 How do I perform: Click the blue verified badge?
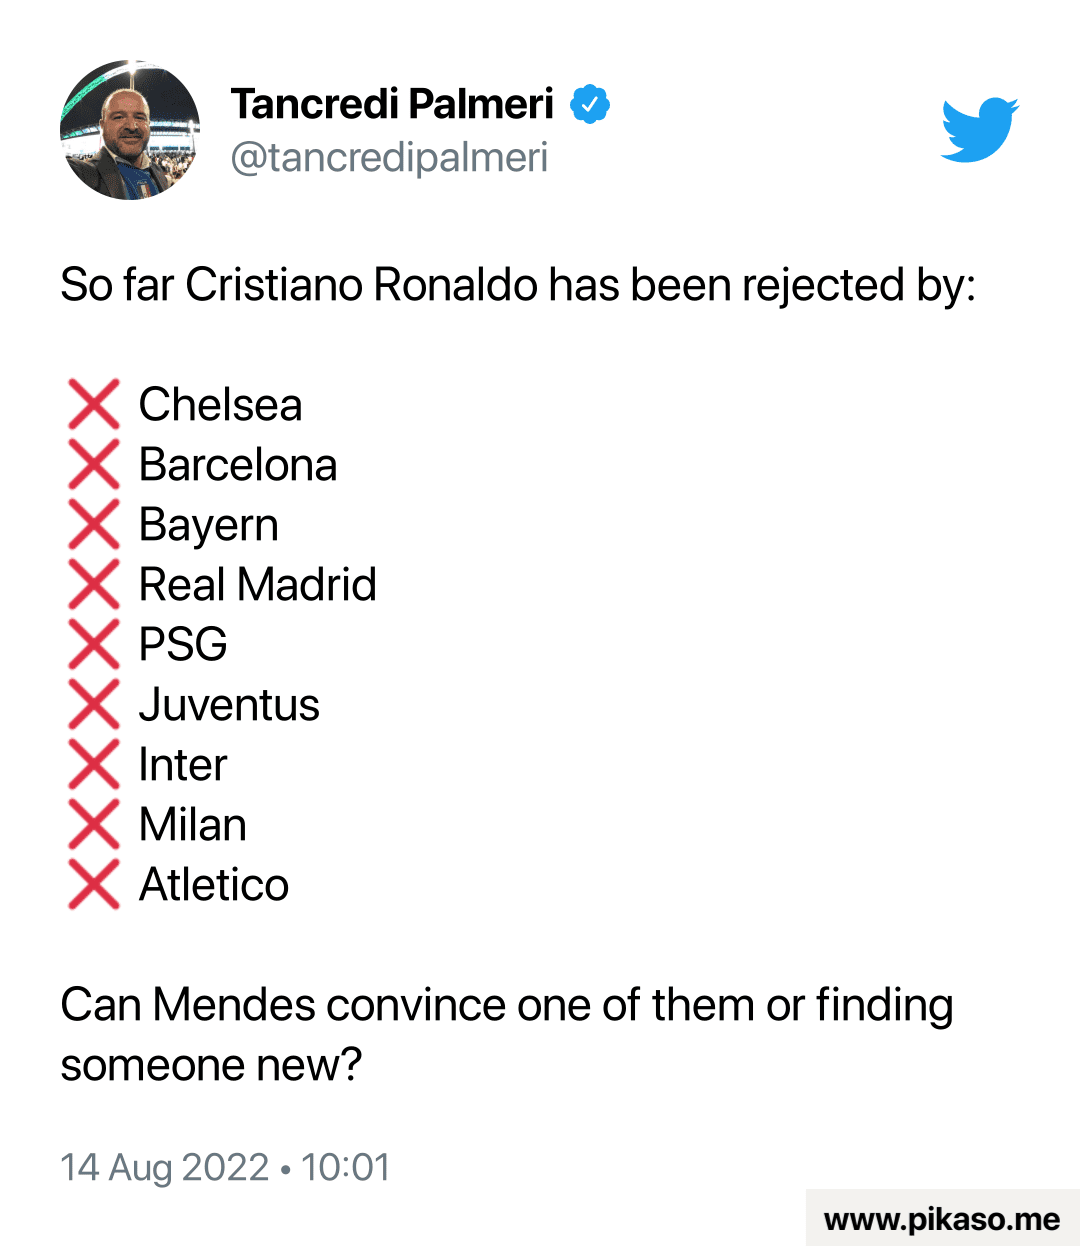coord(590,104)
